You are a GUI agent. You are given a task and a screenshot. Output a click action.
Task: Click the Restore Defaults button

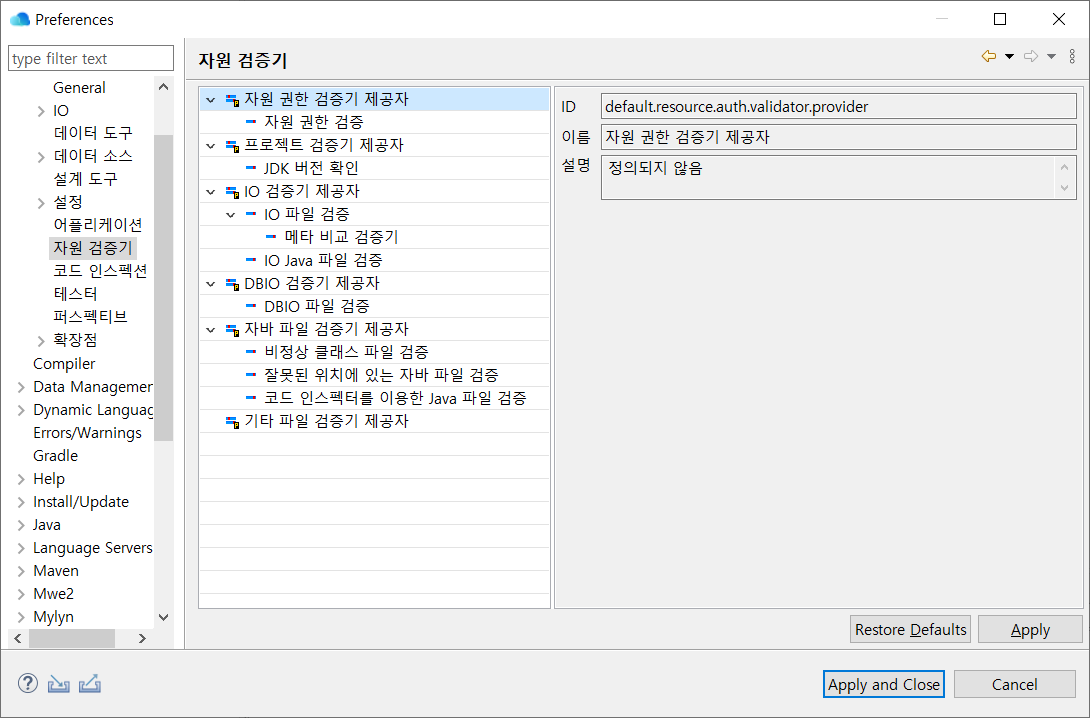(909, 629)
